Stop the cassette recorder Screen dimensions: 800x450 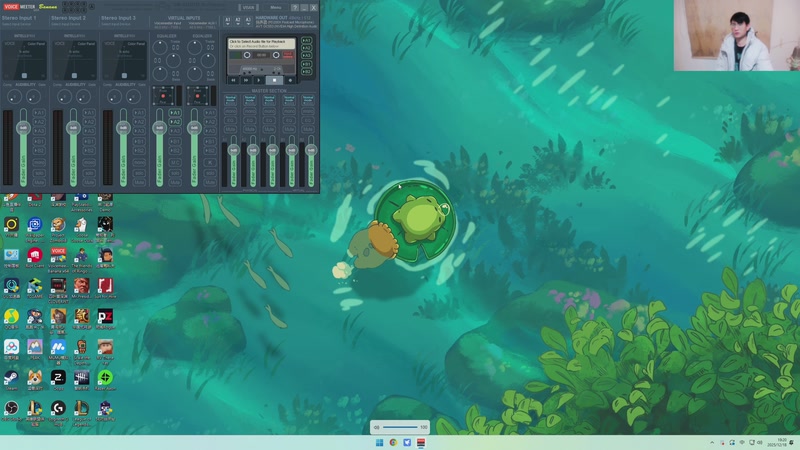tap(274, 80)
